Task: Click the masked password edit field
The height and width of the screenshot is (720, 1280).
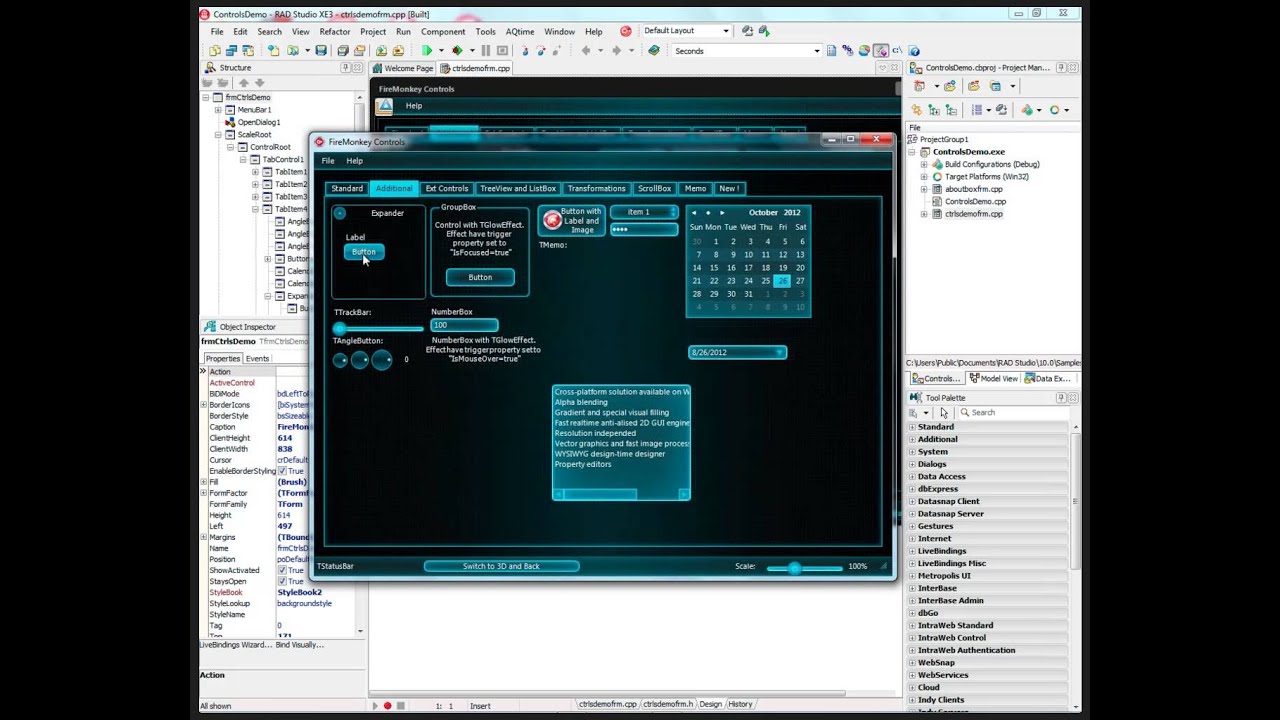Action: click(643, 229)
